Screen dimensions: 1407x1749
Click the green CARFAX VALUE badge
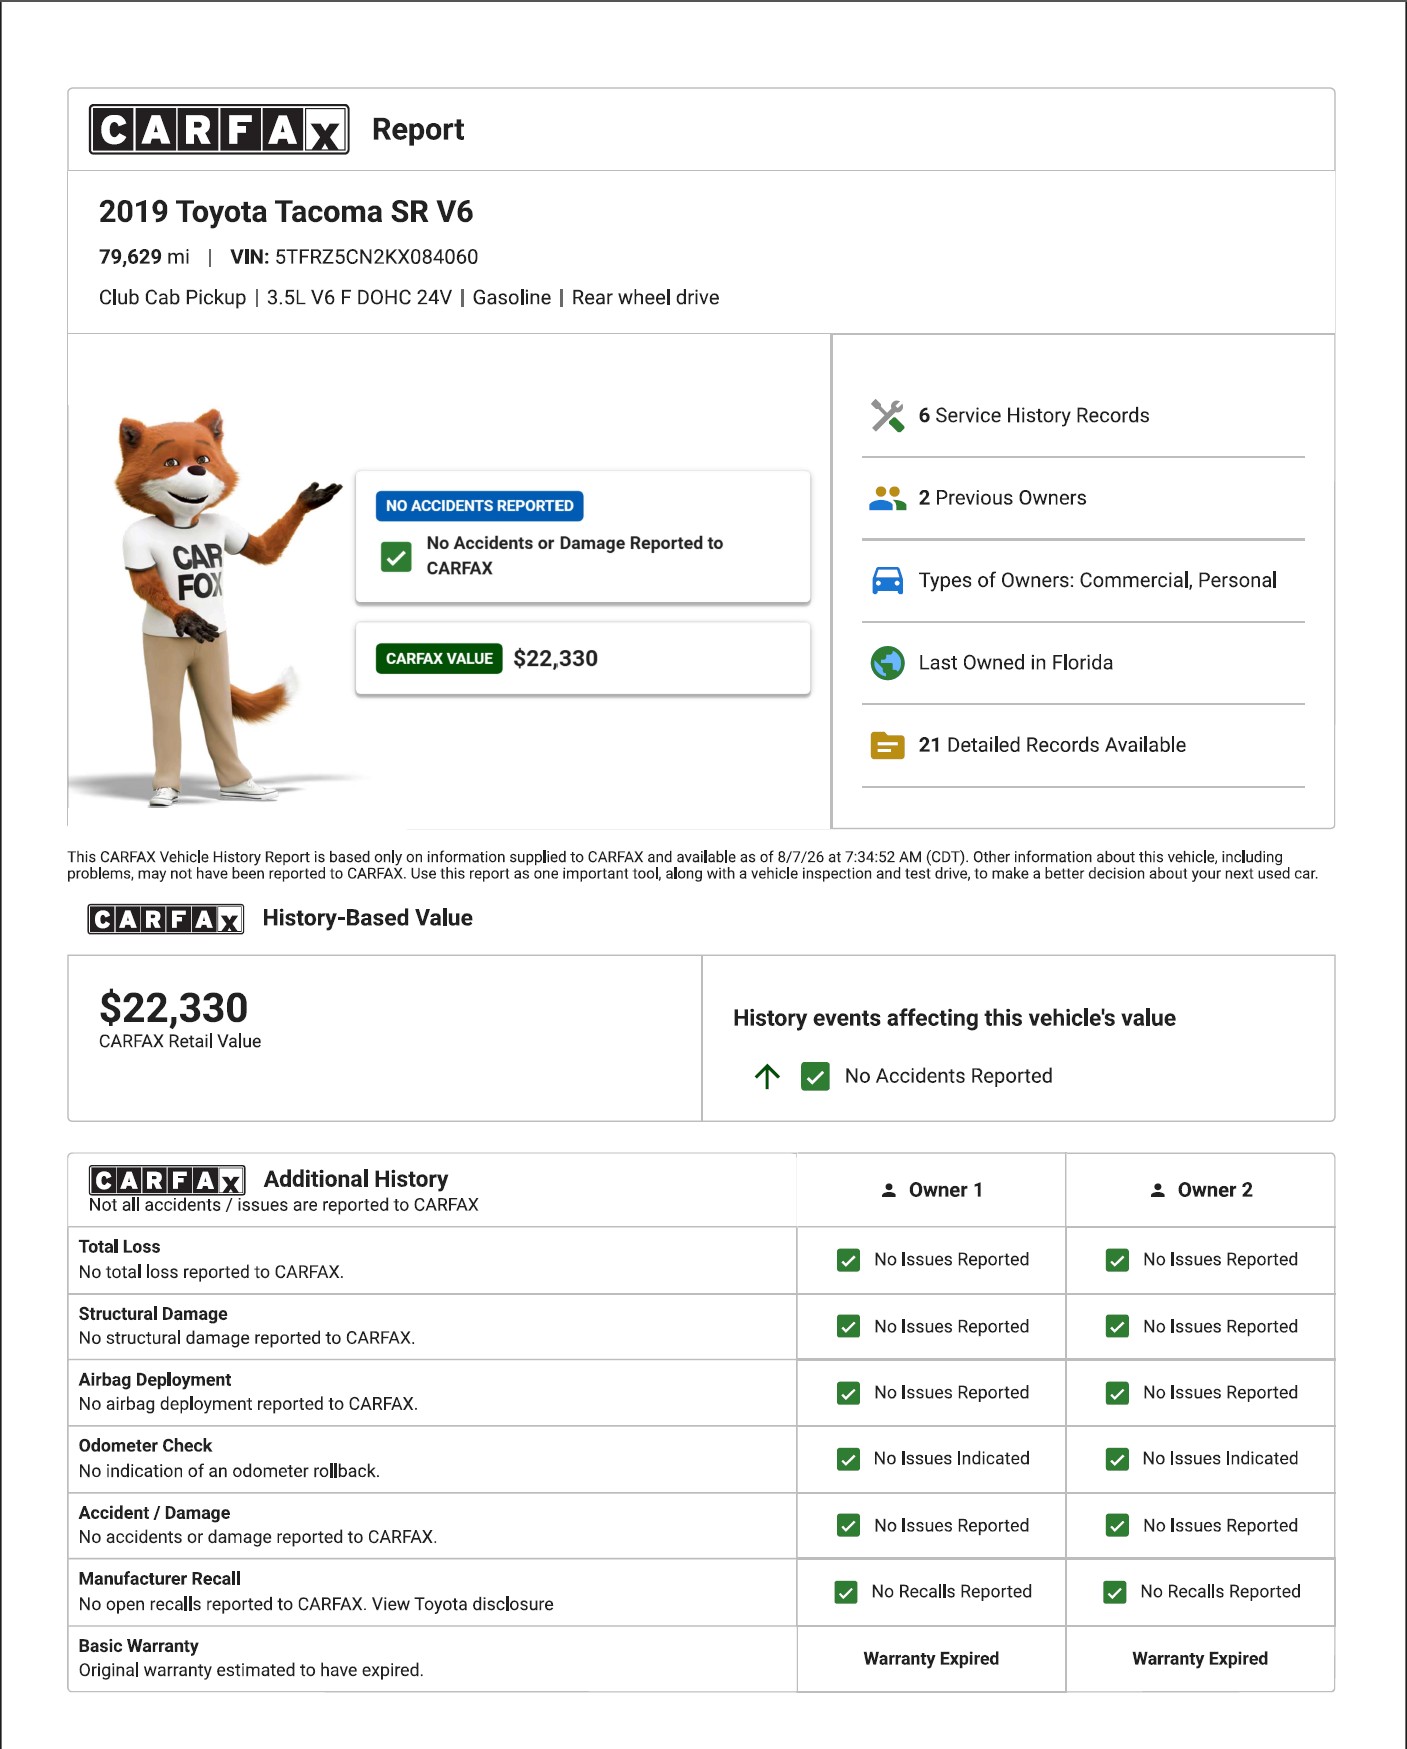[439, 659]
